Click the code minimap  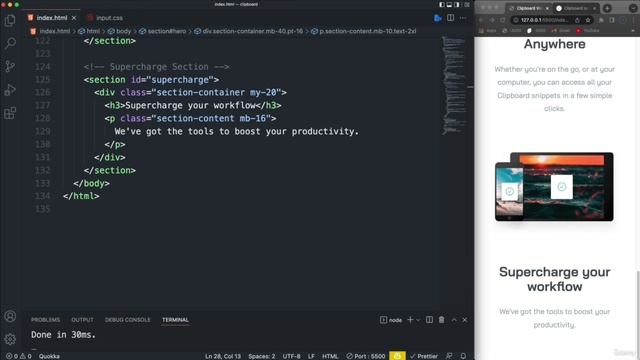454,86
